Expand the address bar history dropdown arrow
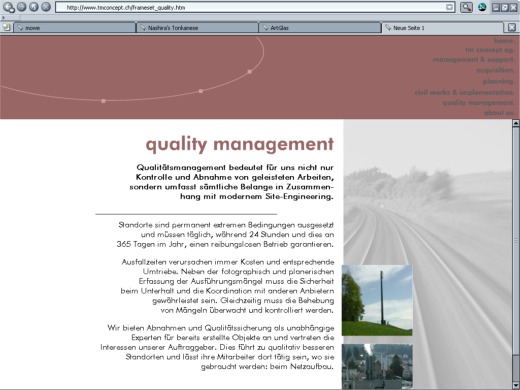This screenshot has height=390, width=520. point(450,7)
